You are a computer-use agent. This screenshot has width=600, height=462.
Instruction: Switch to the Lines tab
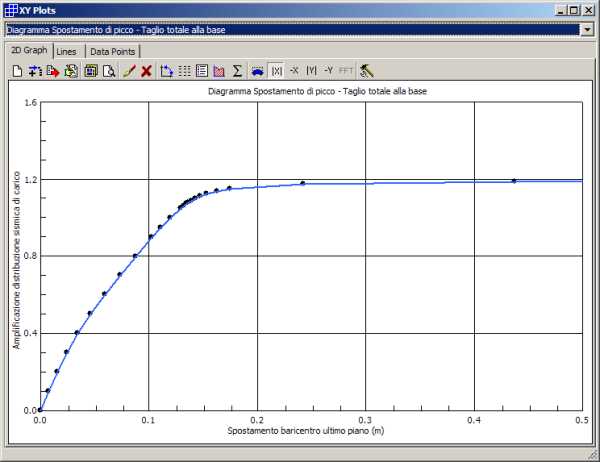click(x=67, y=51)
